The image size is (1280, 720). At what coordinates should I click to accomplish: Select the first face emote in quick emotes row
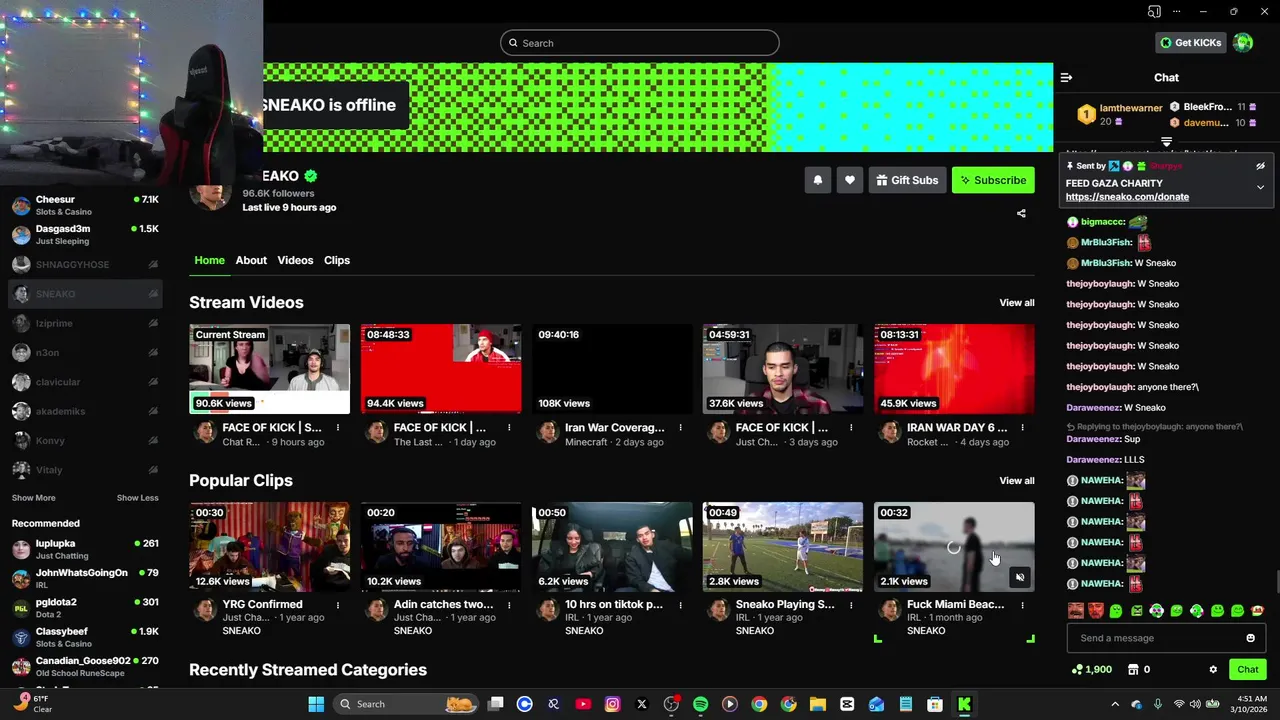point(1075,611)
